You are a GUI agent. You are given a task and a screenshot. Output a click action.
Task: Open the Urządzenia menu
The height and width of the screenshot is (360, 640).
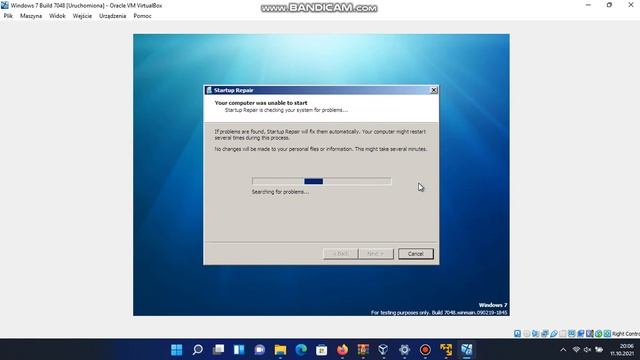112,16
